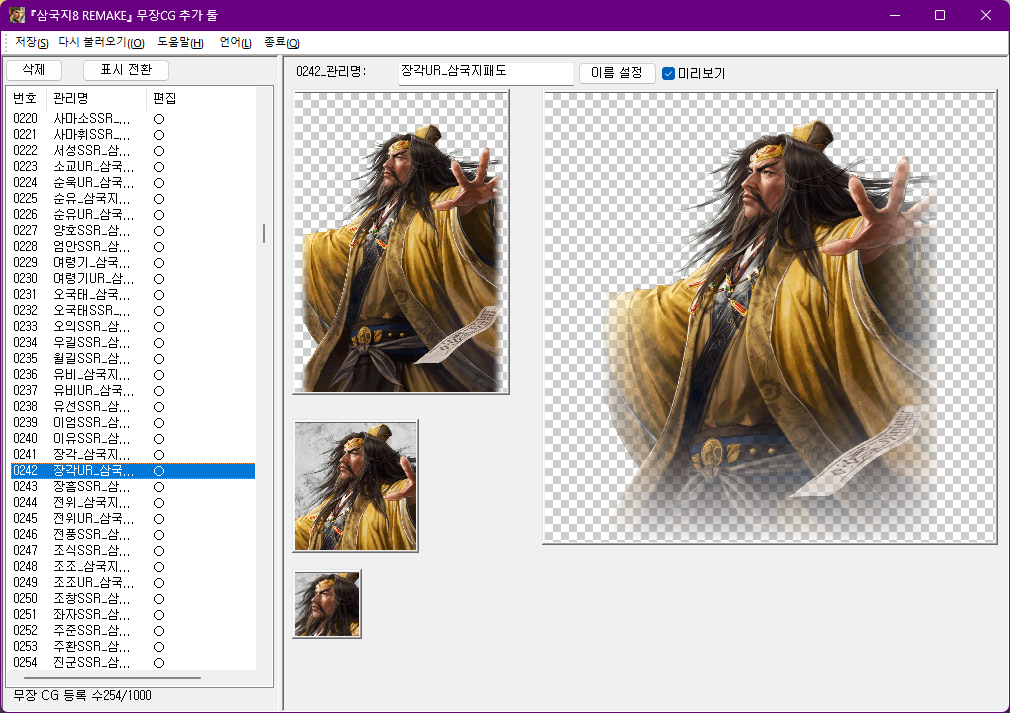The width and height of the screenshot is (1010, 713).
Task: Click the app icon in the title bar
Action: tap(17, 15)
